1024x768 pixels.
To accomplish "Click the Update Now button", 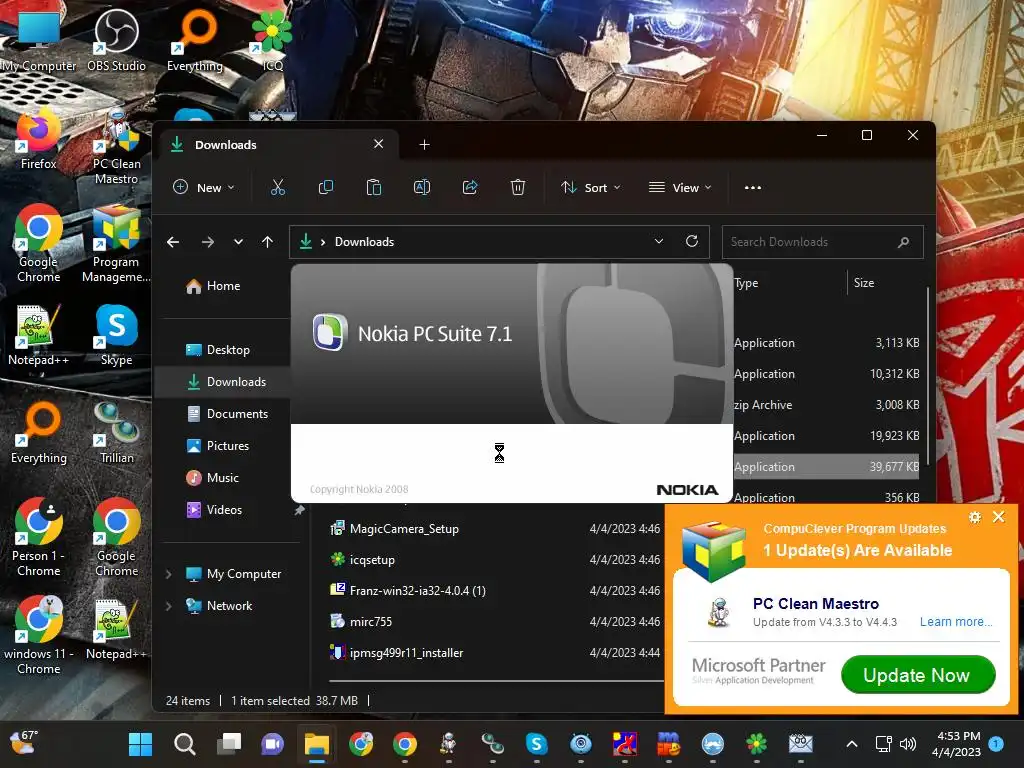I will (918, 675).
